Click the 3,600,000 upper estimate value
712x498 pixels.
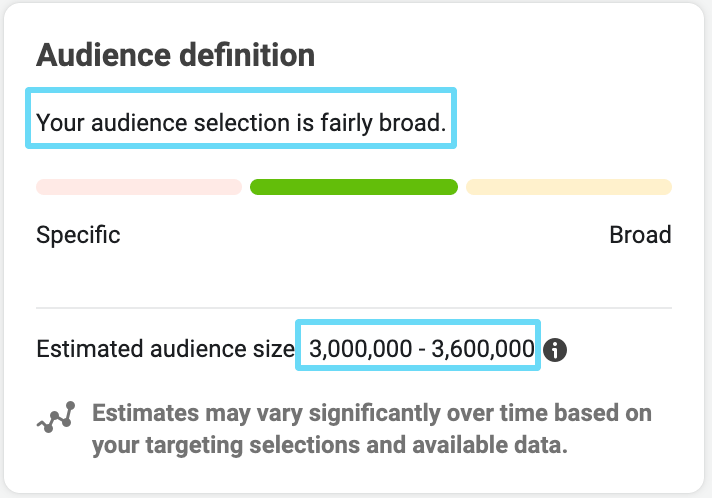click(x=483, y=349)
